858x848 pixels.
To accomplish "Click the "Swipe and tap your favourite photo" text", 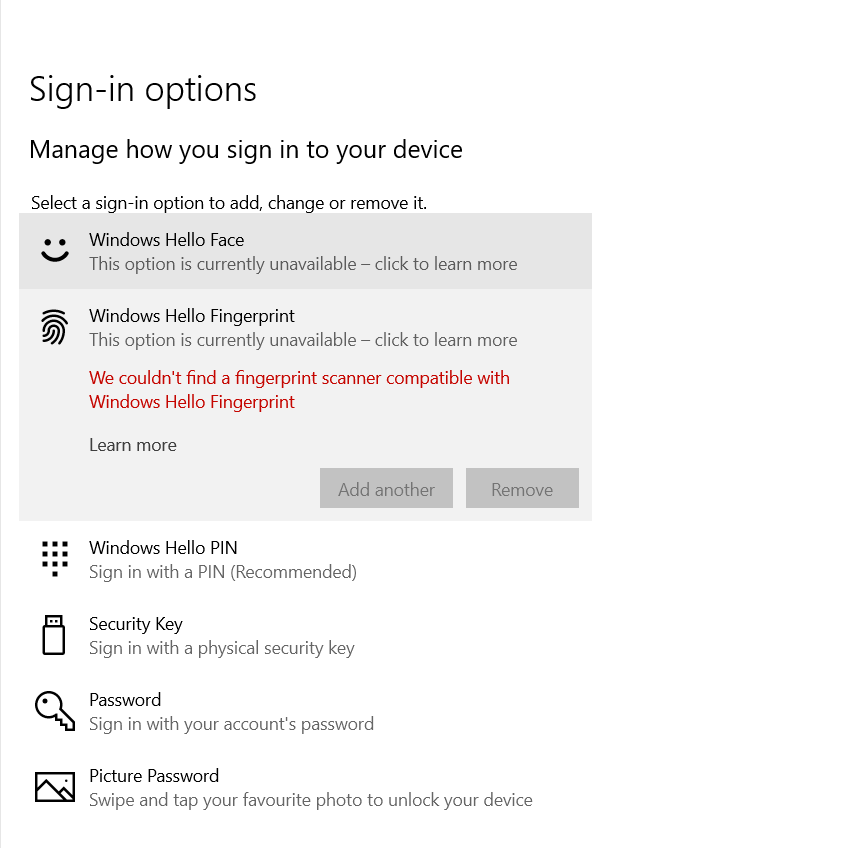I will point(311,800).
